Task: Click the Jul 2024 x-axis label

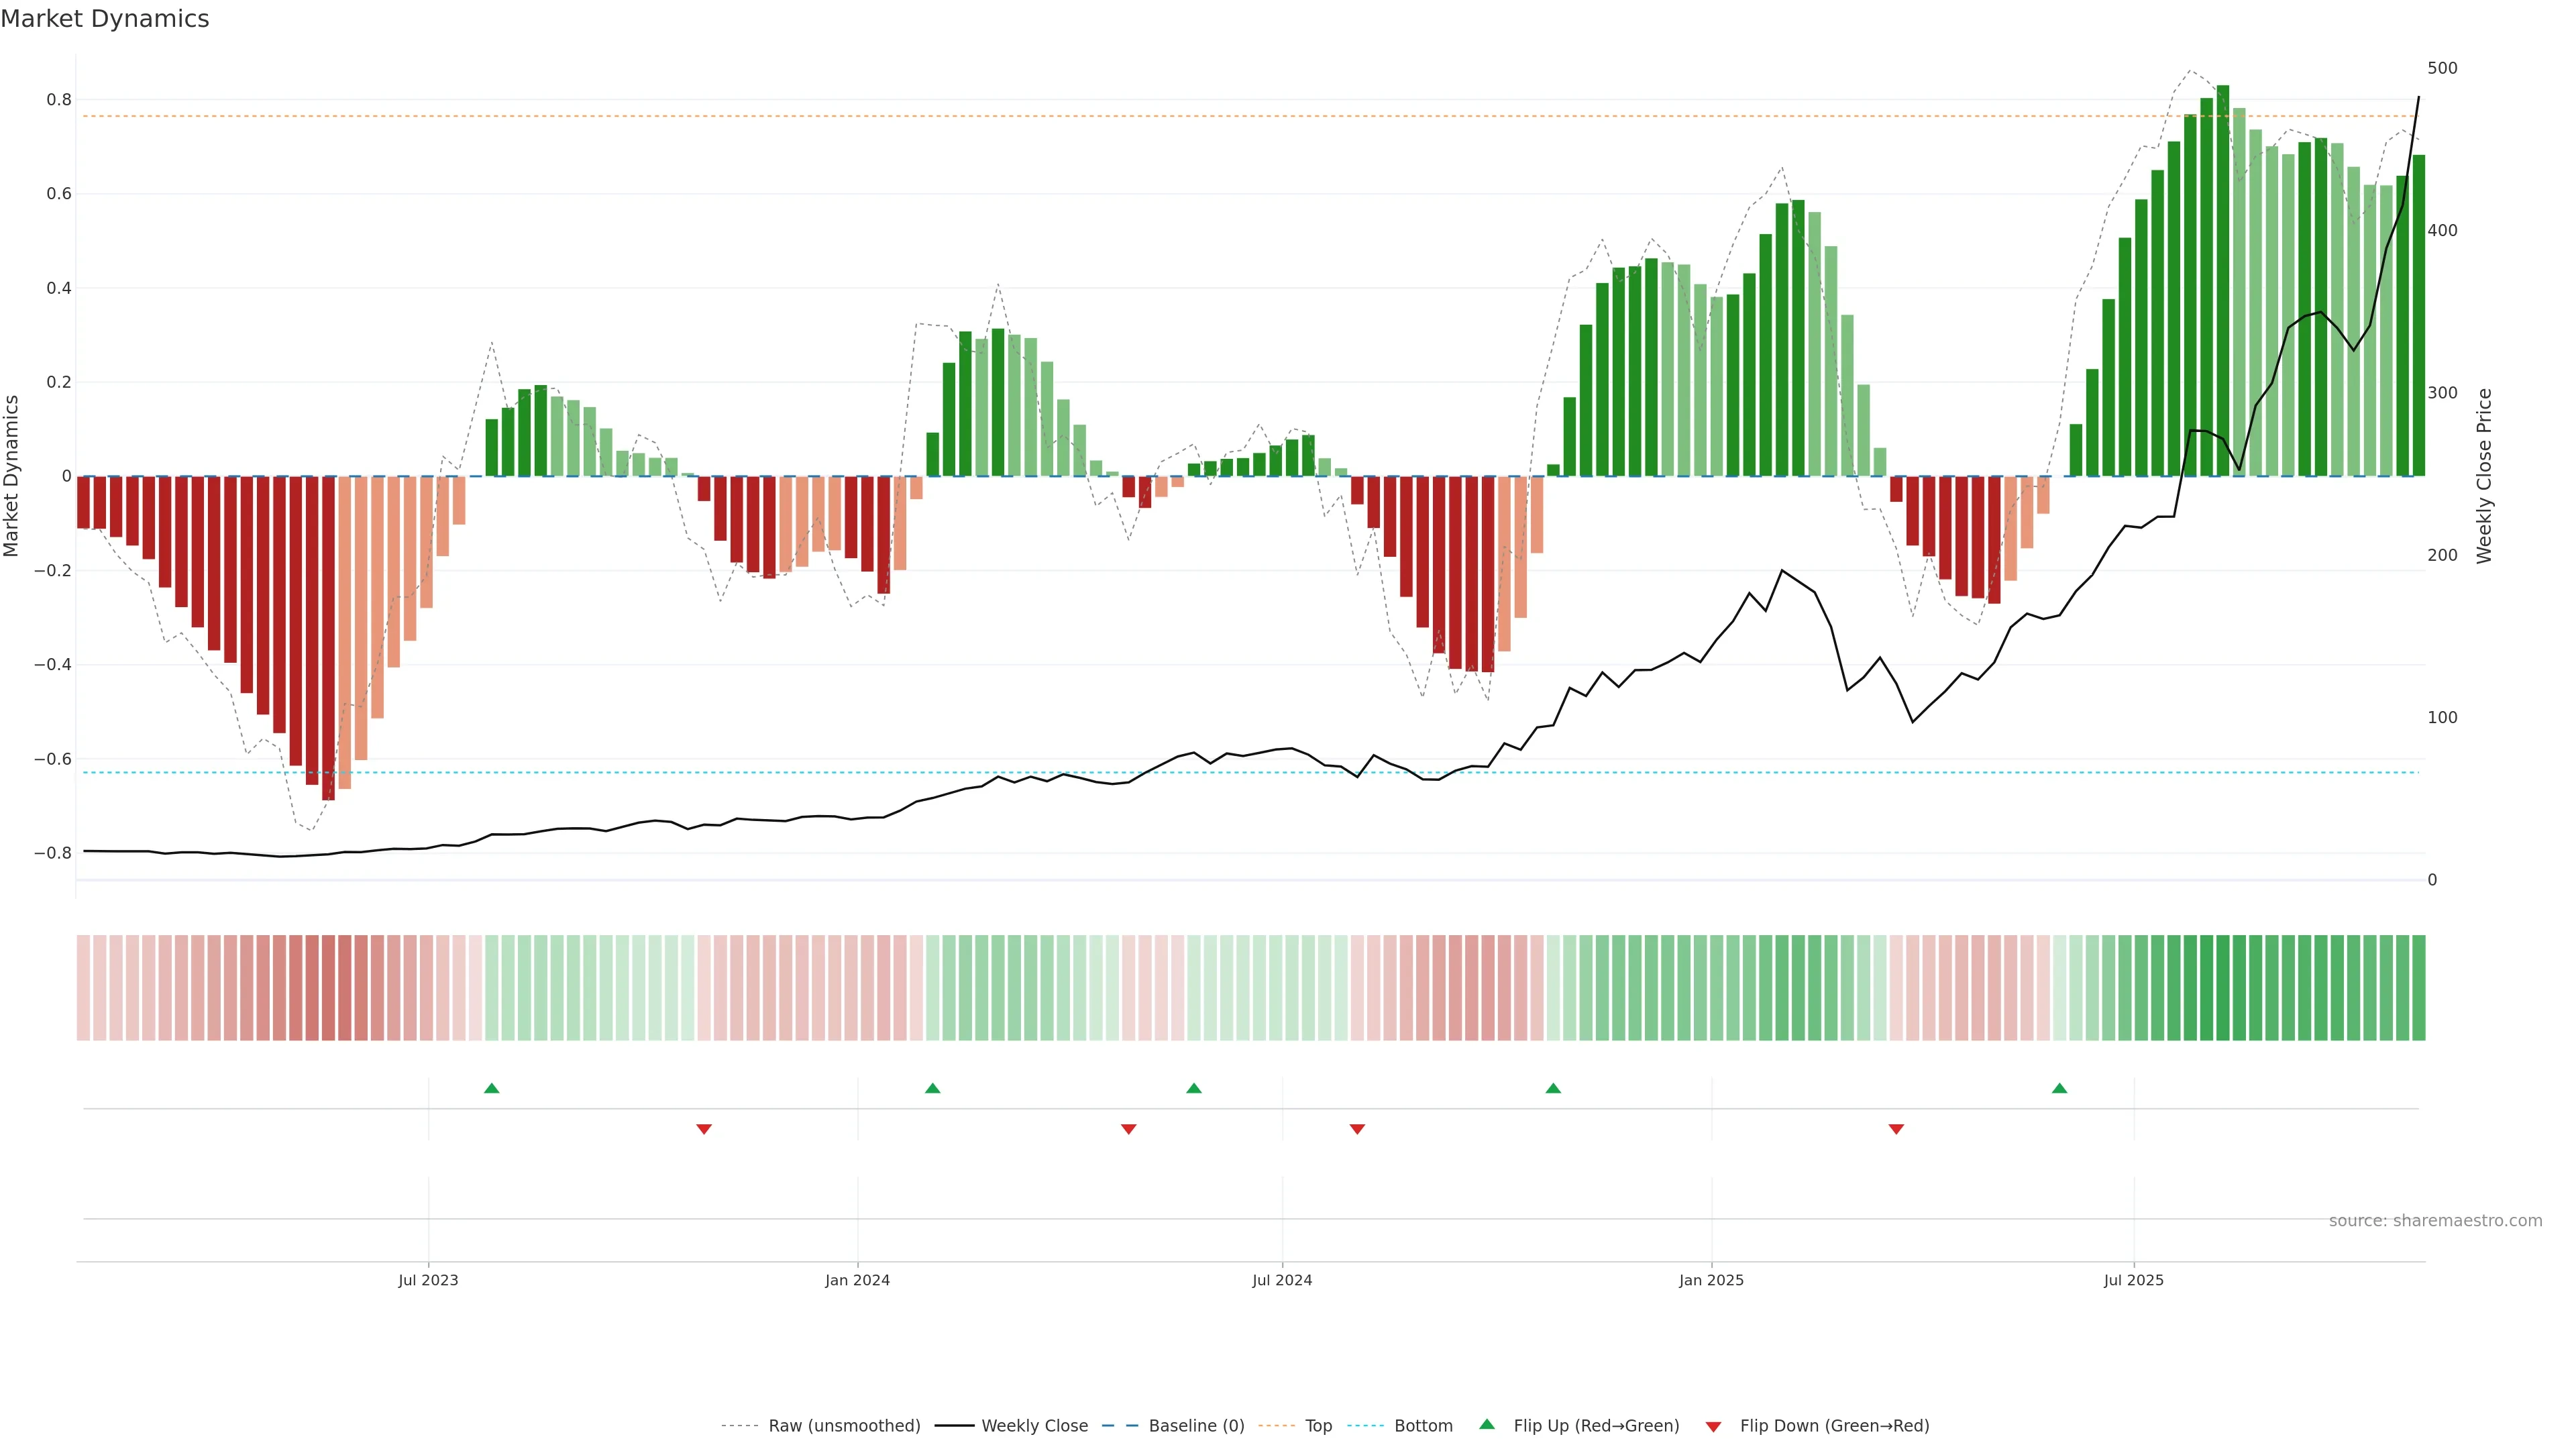Action: (1282, 1280)
